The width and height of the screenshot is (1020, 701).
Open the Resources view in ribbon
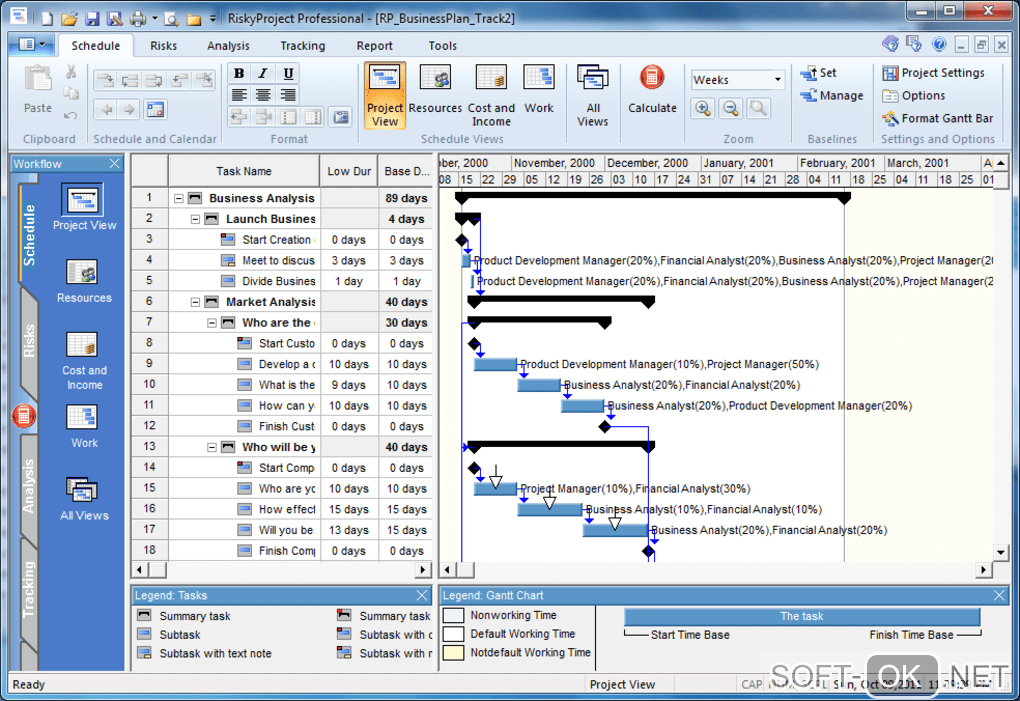[435, 90]
